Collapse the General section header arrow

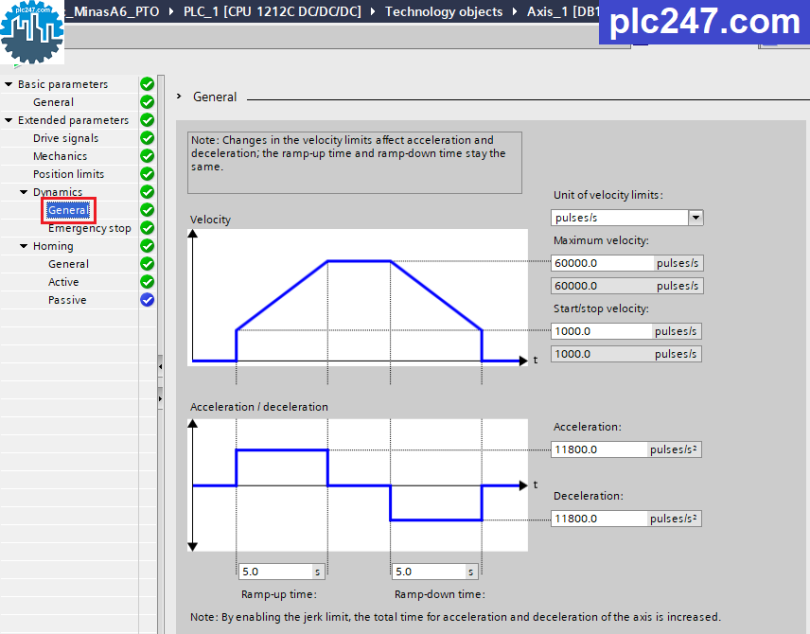point(177,96)
